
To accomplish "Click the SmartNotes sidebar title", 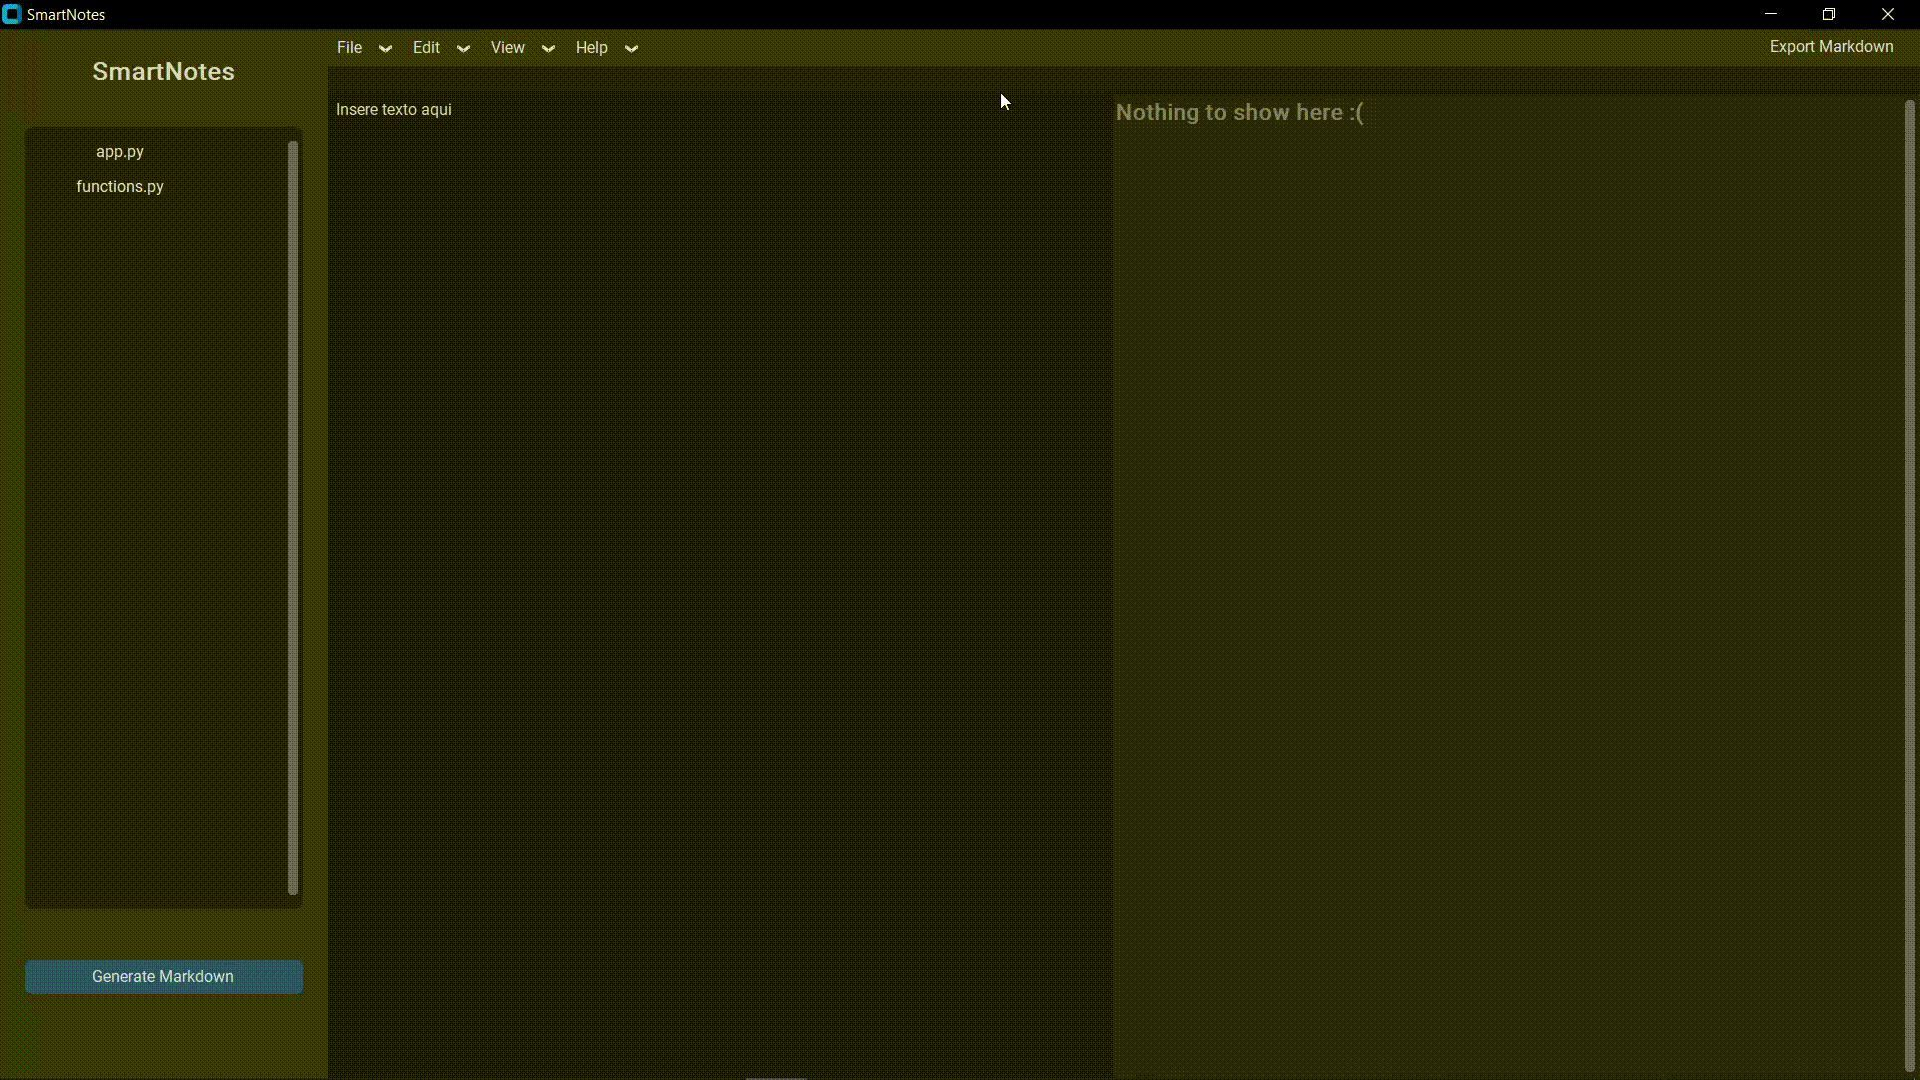I will tap(164, 72).
